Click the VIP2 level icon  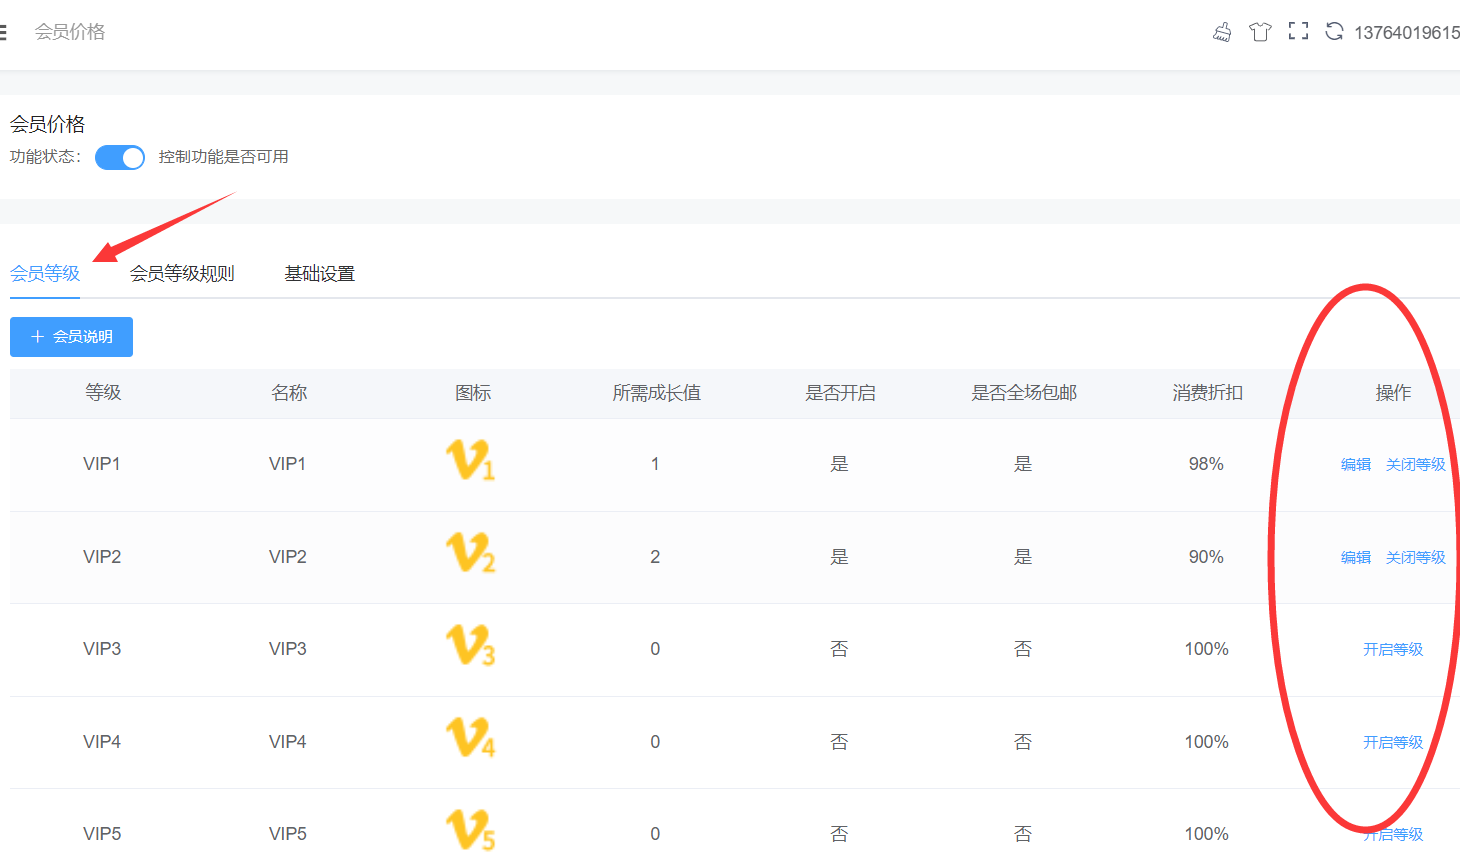pyautogui.click(x=470, y=553)
